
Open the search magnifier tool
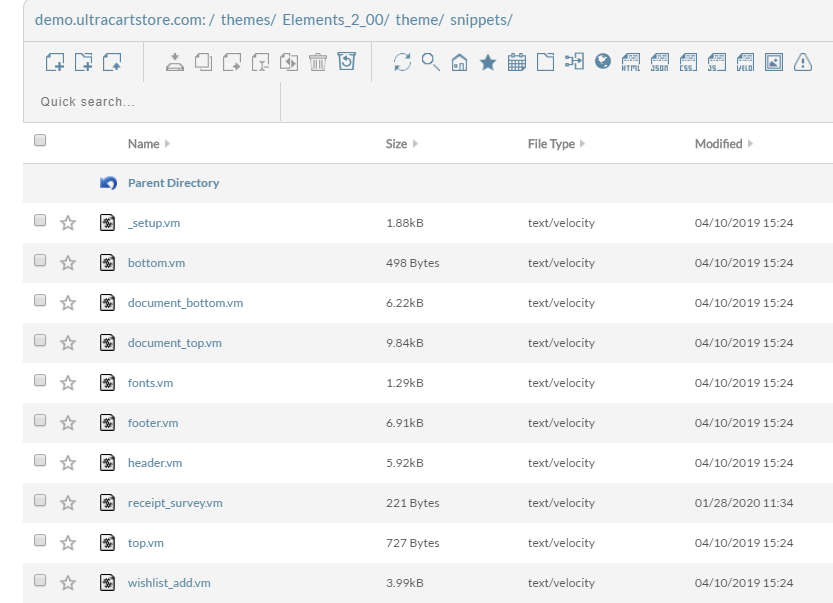click(x=430, y=62)
